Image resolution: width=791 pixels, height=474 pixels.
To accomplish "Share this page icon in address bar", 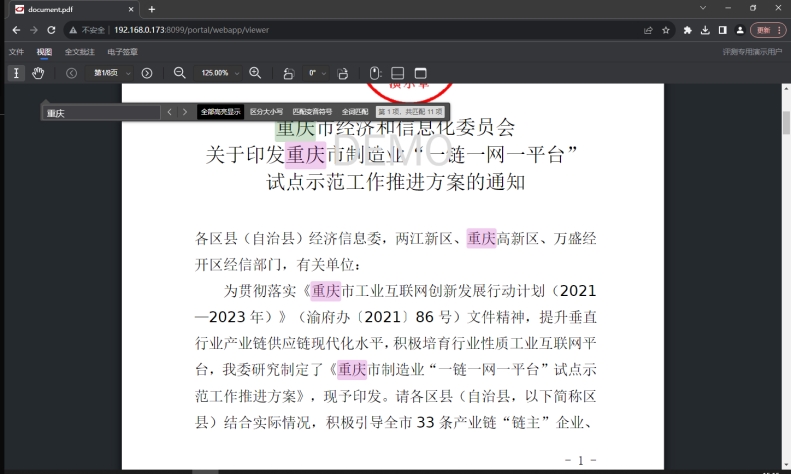I will pyautogui.click(x=648, y=30).
